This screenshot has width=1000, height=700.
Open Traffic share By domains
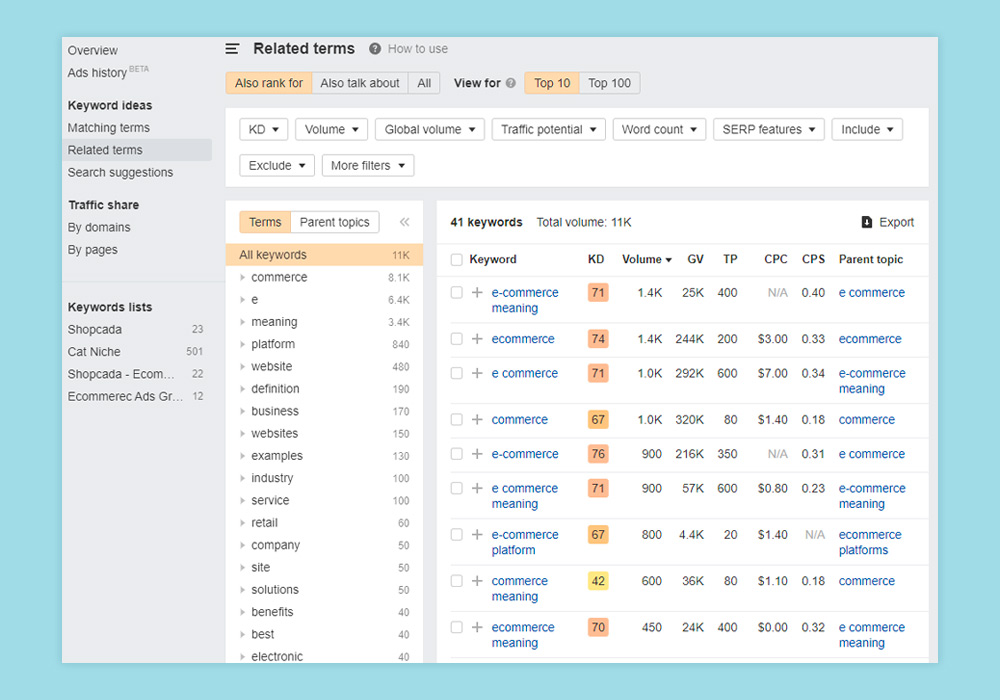tap(99, 228)
